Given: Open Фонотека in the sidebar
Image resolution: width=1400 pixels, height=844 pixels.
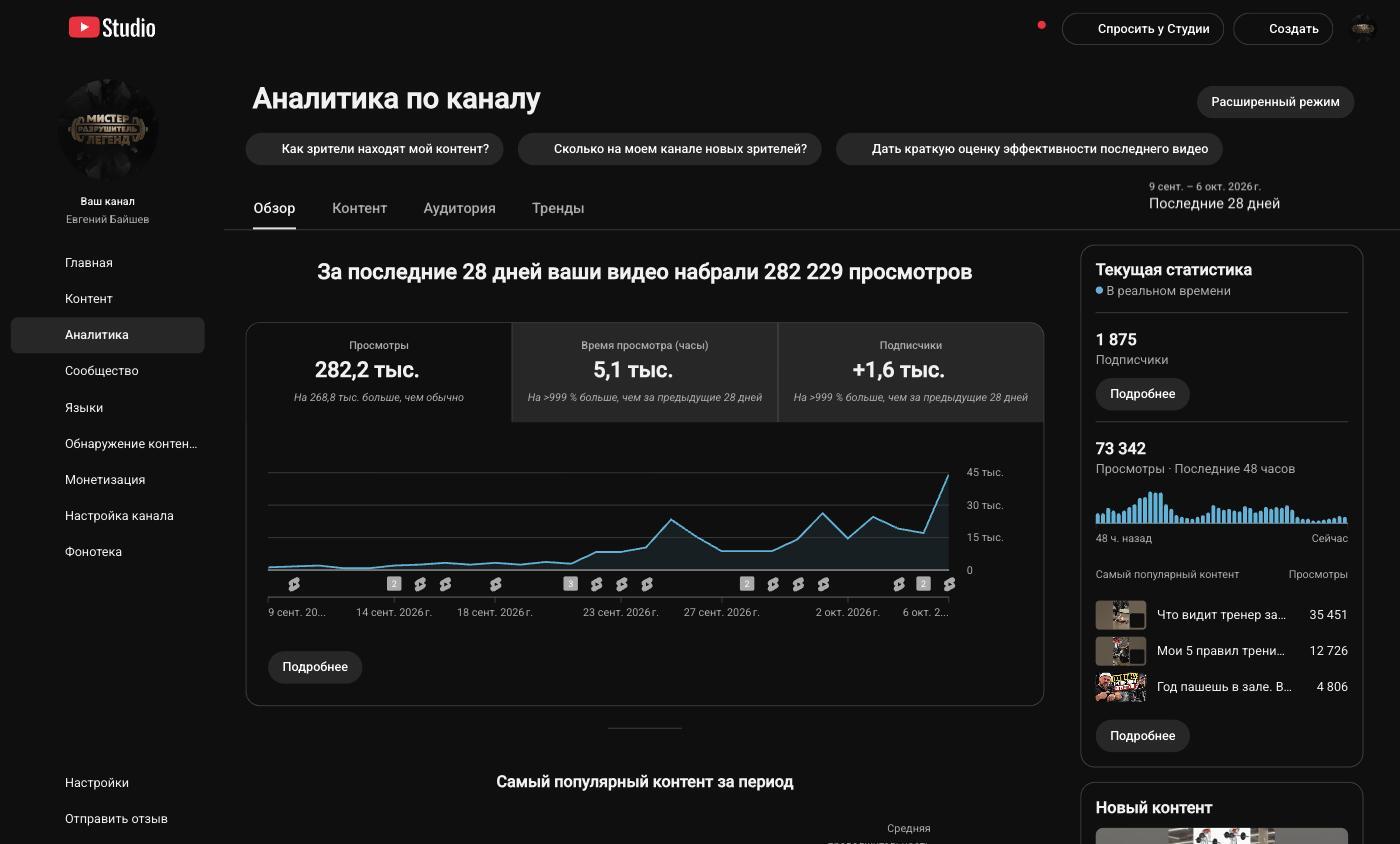Looking at the screenshot, I should 108,552.
